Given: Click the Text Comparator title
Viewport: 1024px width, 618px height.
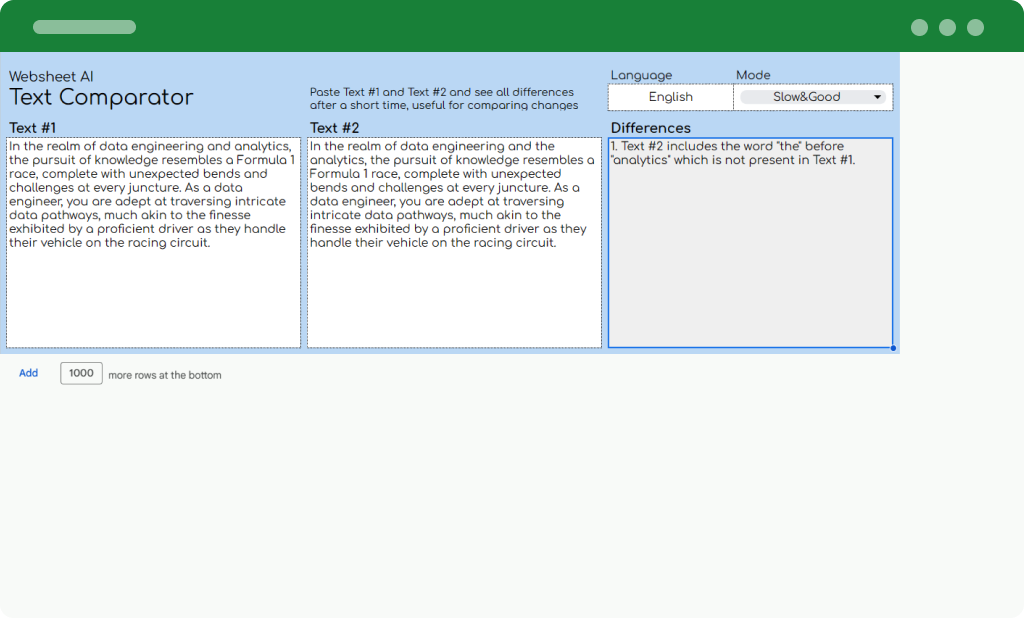Looking at the screenshot, I should tap(101, 97).
